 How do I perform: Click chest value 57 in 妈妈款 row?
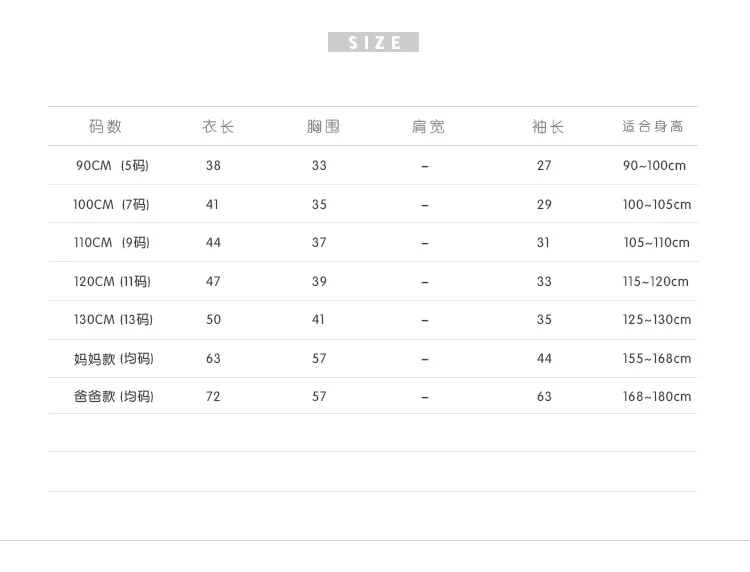[319, 359]
